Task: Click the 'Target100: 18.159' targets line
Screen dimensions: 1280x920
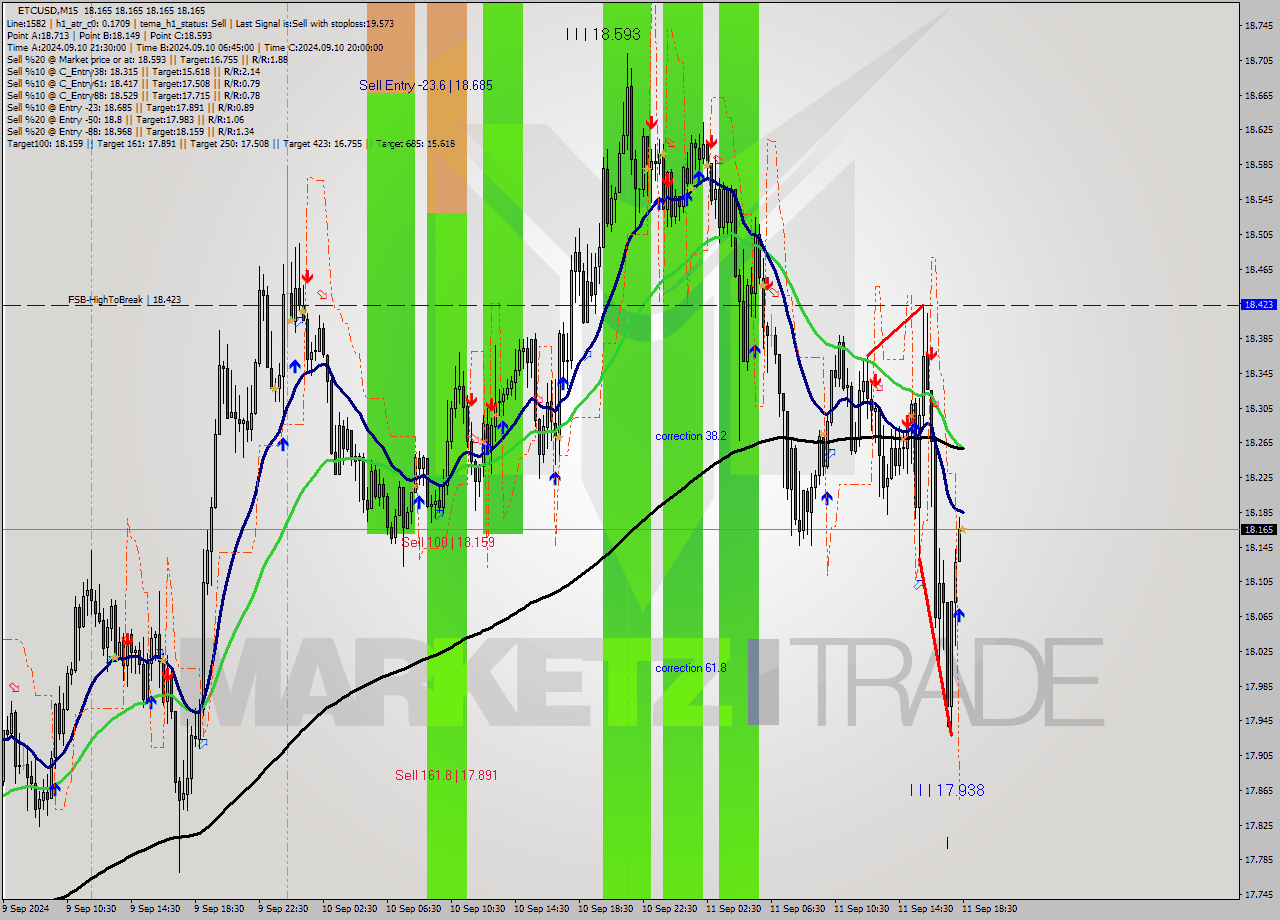Action: [x=231, y=143]
